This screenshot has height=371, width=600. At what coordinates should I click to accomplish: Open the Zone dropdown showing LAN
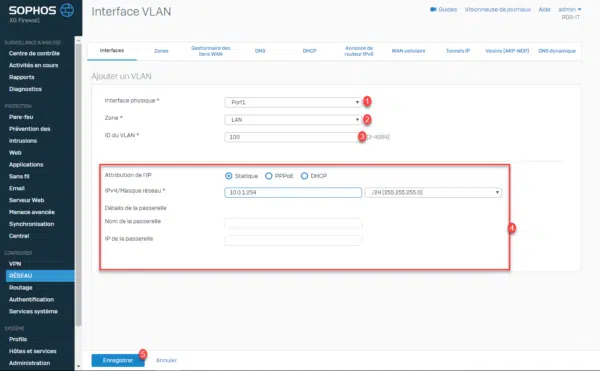tap(293, 120)
